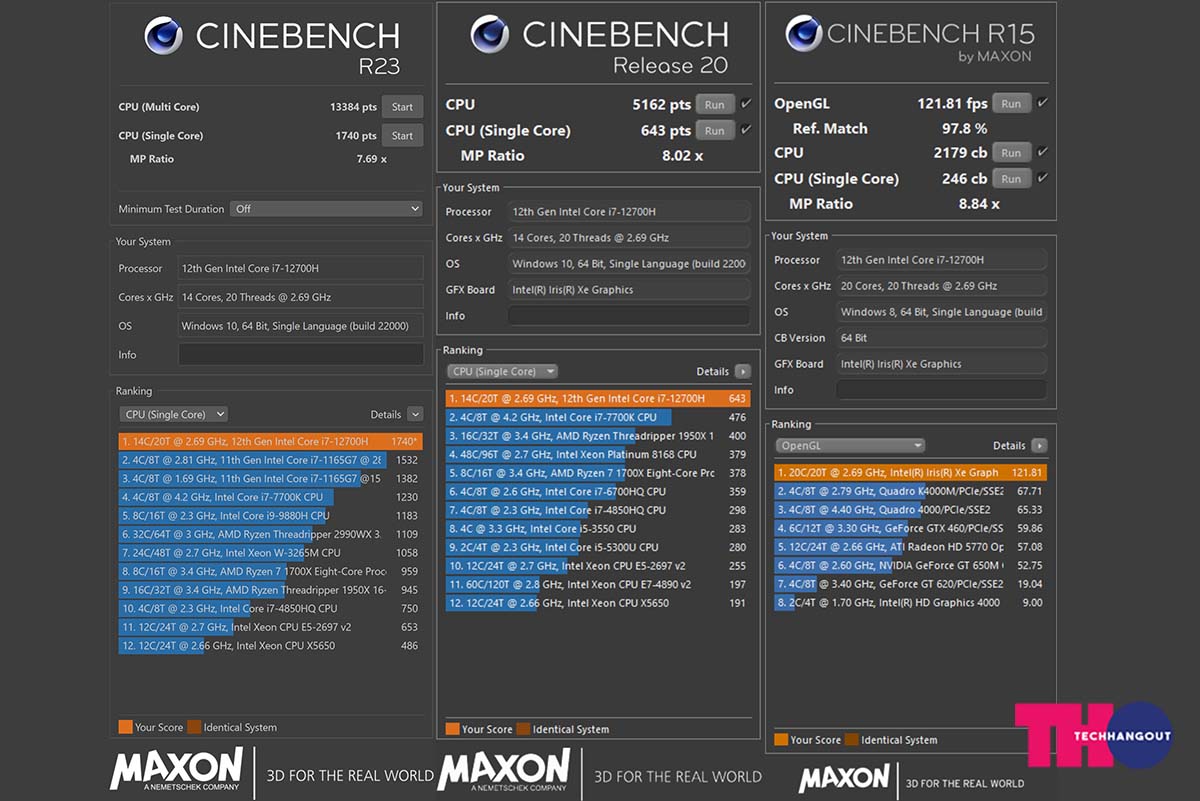The width and height of the screenshot is (1200, 801).
Task: Select the "Quadro K4000M" row in R15 ranking
Action: coord(911,491)
